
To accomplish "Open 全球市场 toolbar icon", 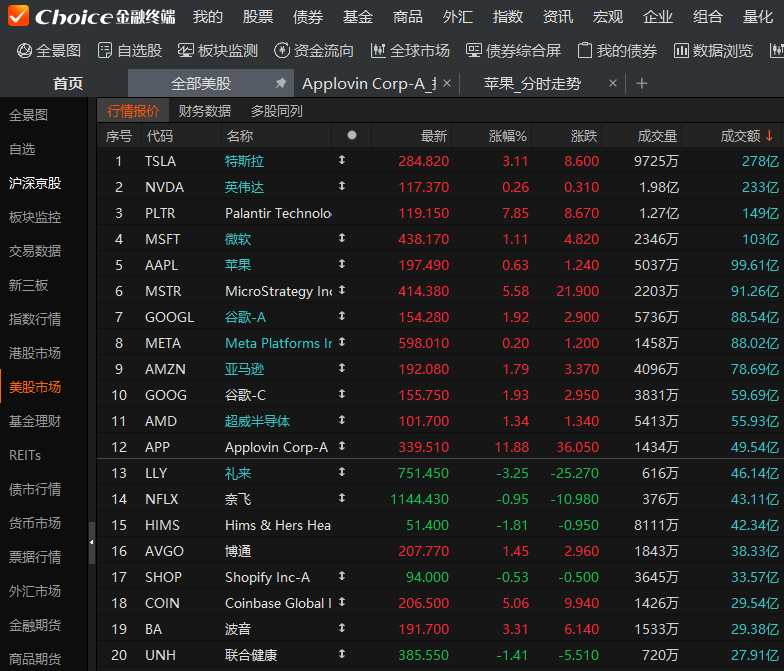I will (x=378, y=50).
